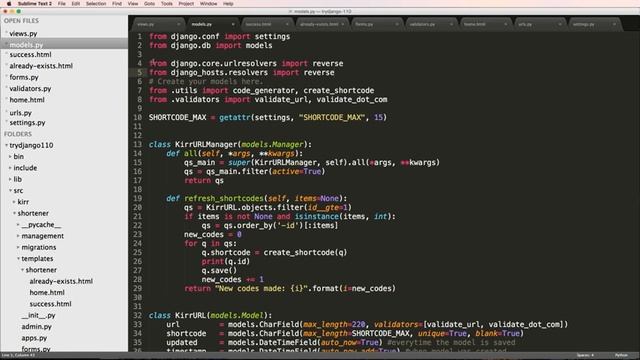Close forms.py in Open Files list

click(6, 77)
